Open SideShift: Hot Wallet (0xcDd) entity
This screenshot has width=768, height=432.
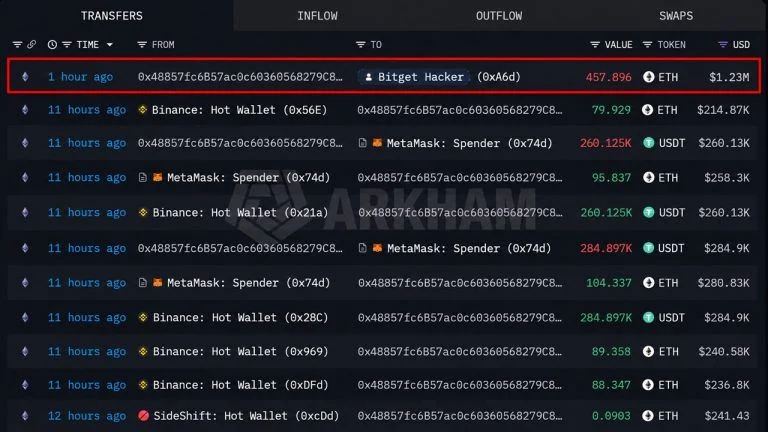pyautogui.click(x=246, y=416)
